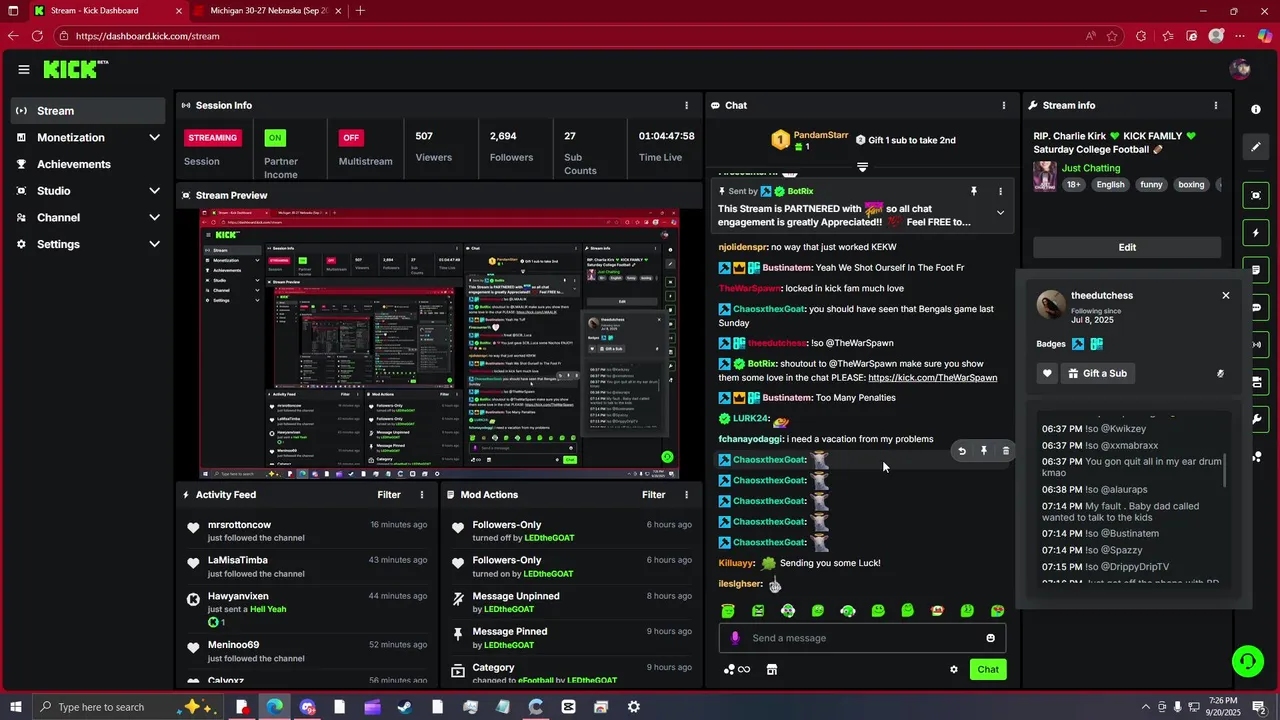Click taskbar search box
Viewport: 1280px width, 720px height.
[128, 707]
